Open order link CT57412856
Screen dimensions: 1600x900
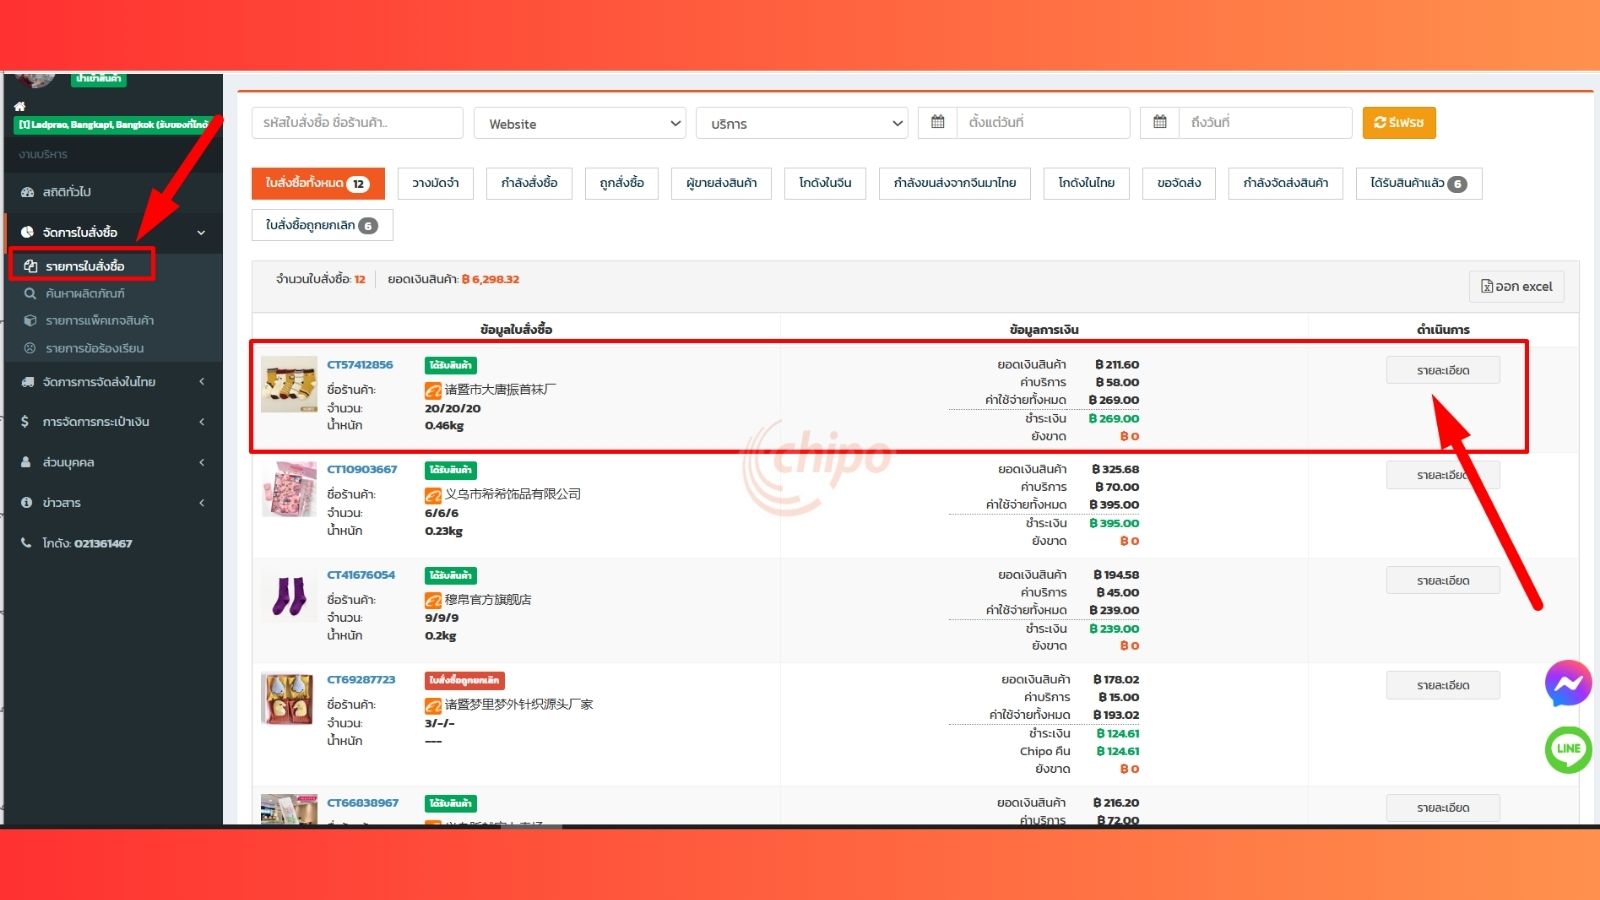pyautogui.click(x=360, y=365)
